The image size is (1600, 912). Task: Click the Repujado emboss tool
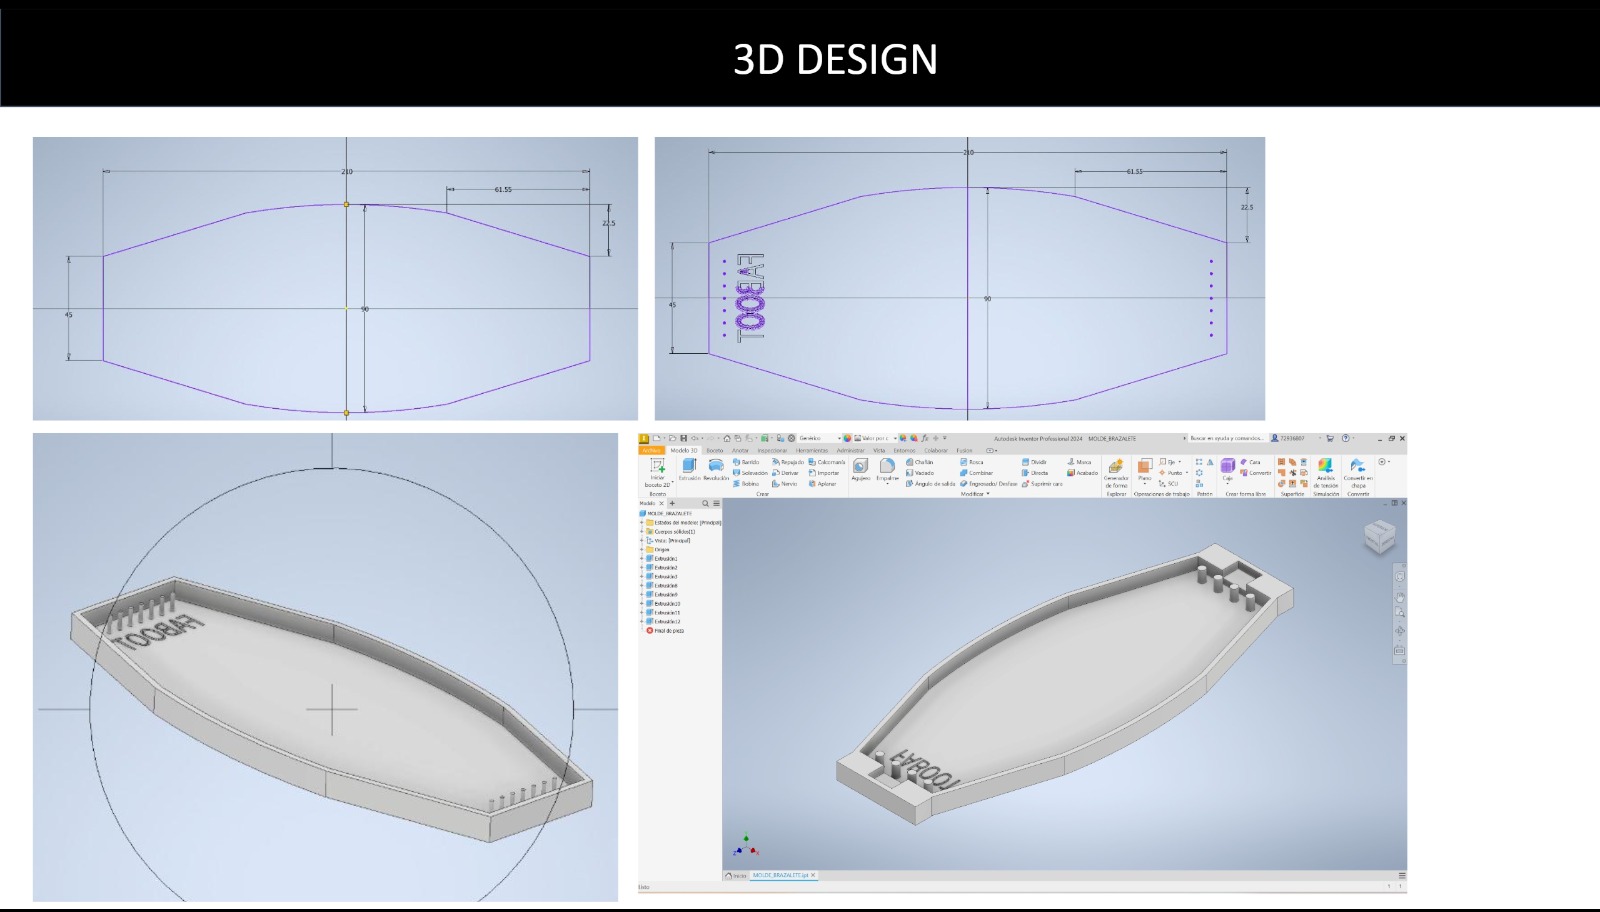[x=788, y=462]
